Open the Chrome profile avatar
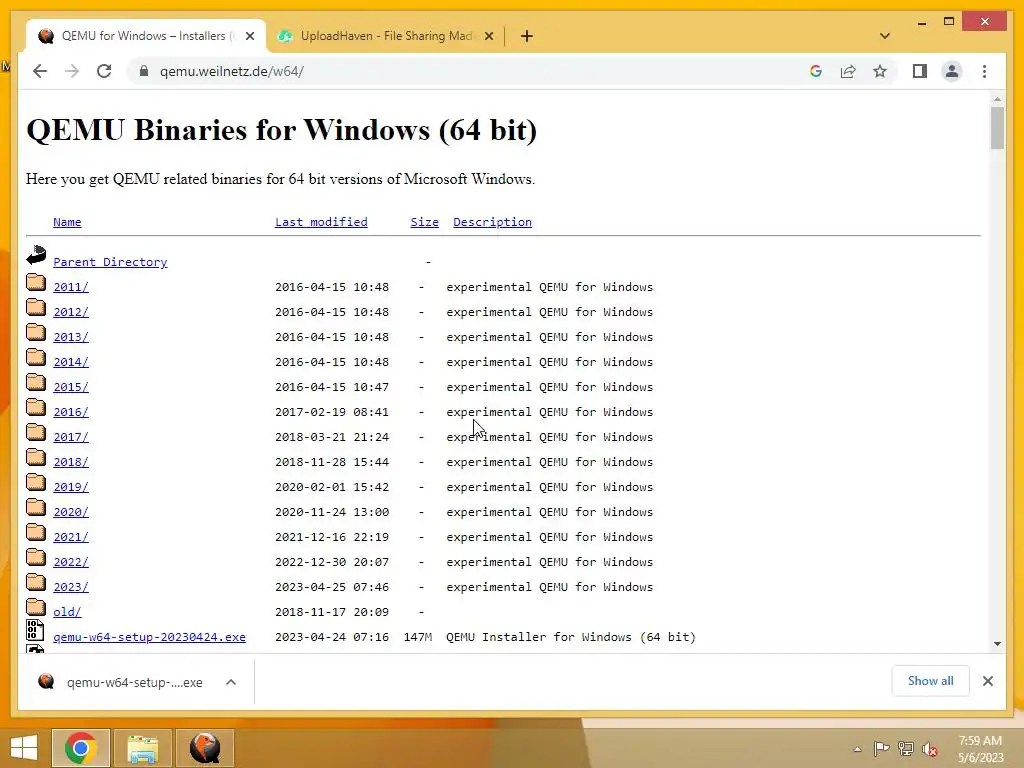This screenshot has height=768, width=1024. click(952, 71)
